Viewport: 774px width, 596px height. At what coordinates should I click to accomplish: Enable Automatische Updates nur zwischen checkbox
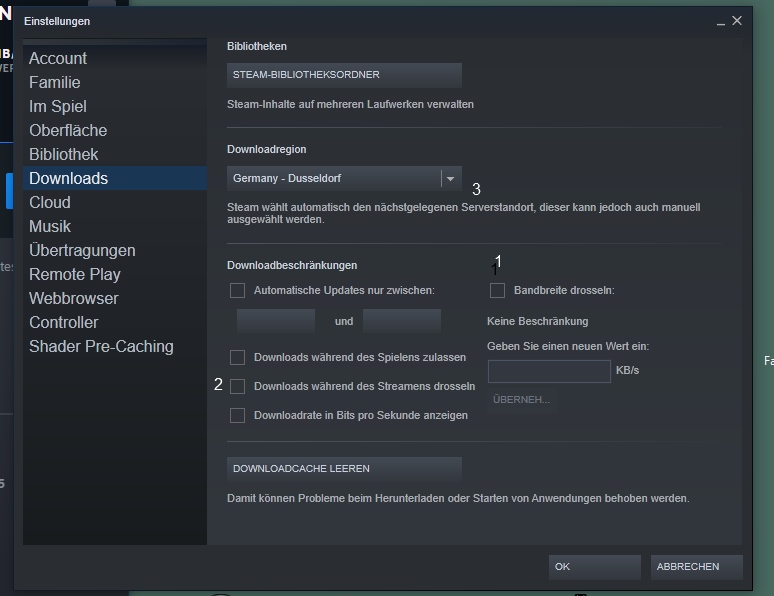237,290
